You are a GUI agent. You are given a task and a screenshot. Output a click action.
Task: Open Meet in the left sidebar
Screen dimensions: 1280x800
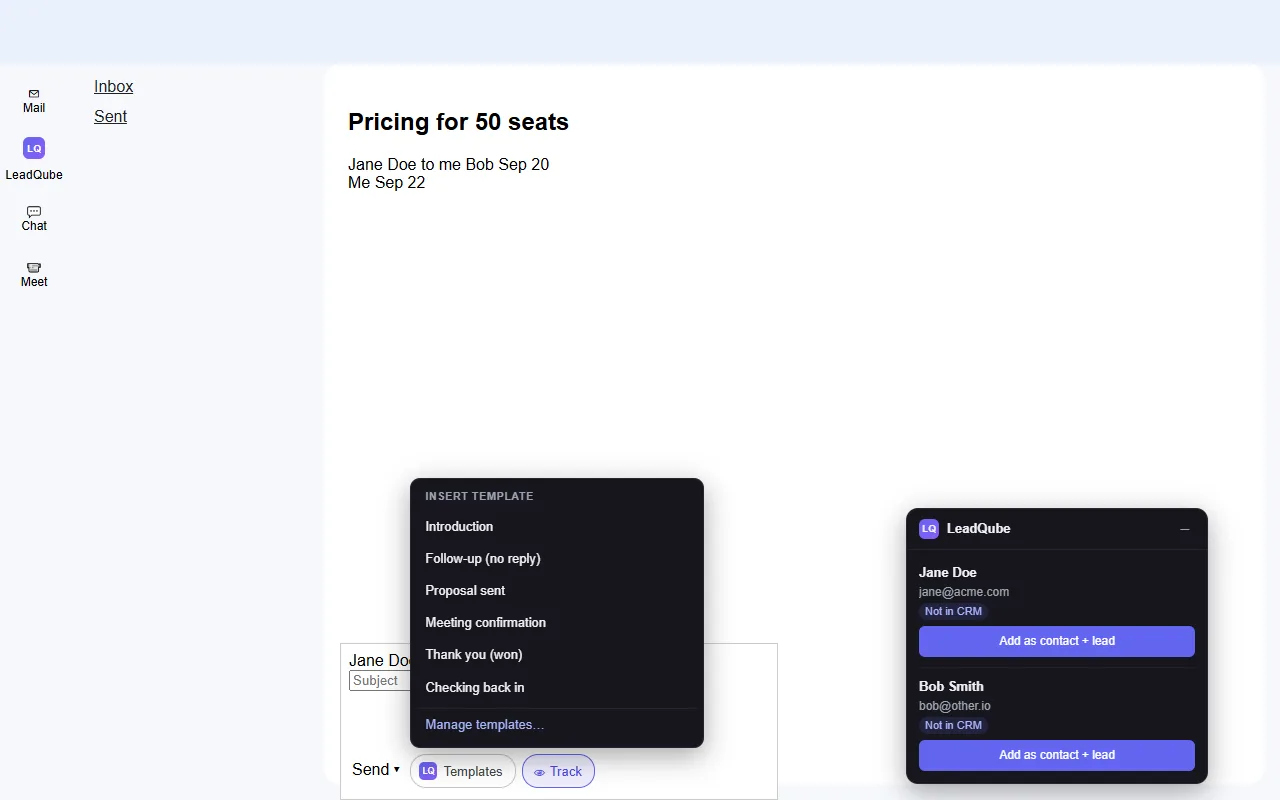click(x=34, y=274)
